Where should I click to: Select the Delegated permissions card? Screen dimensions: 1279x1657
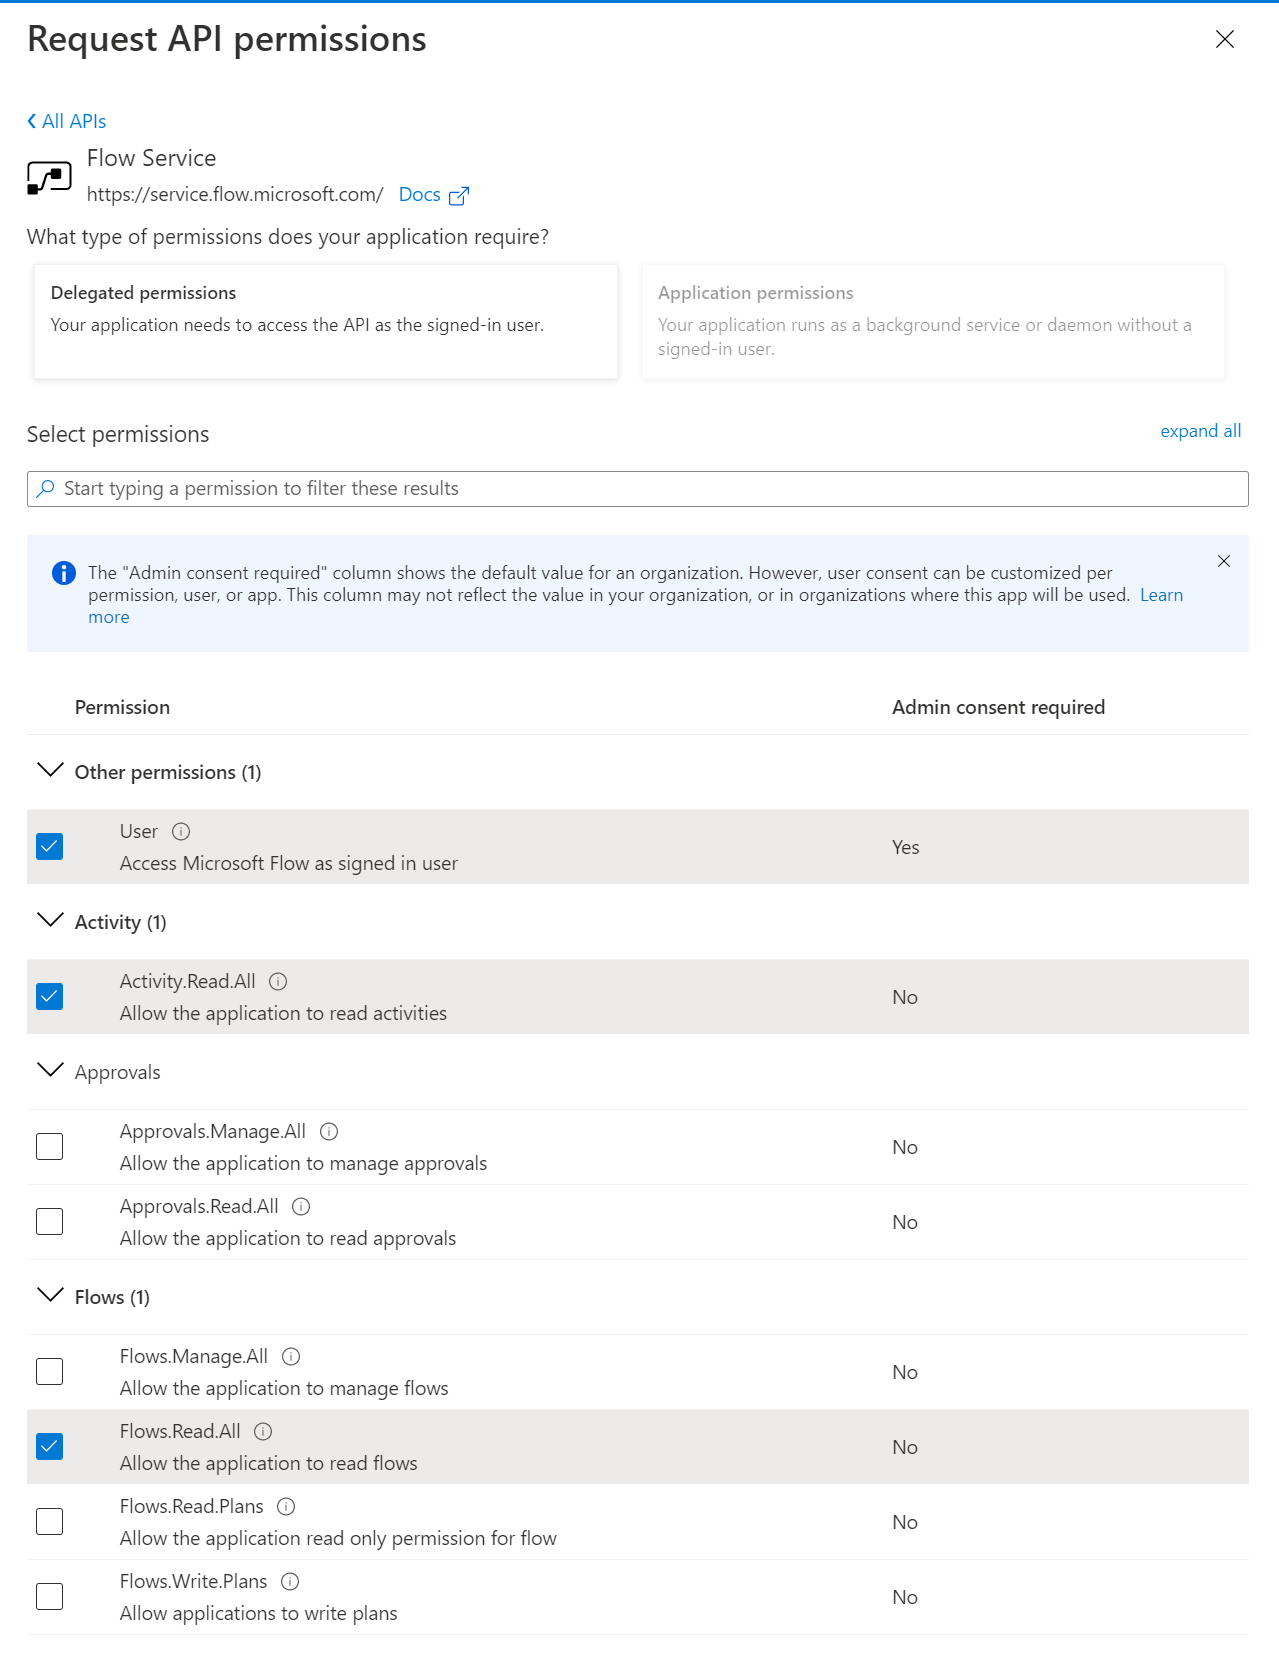click(325, 321)
